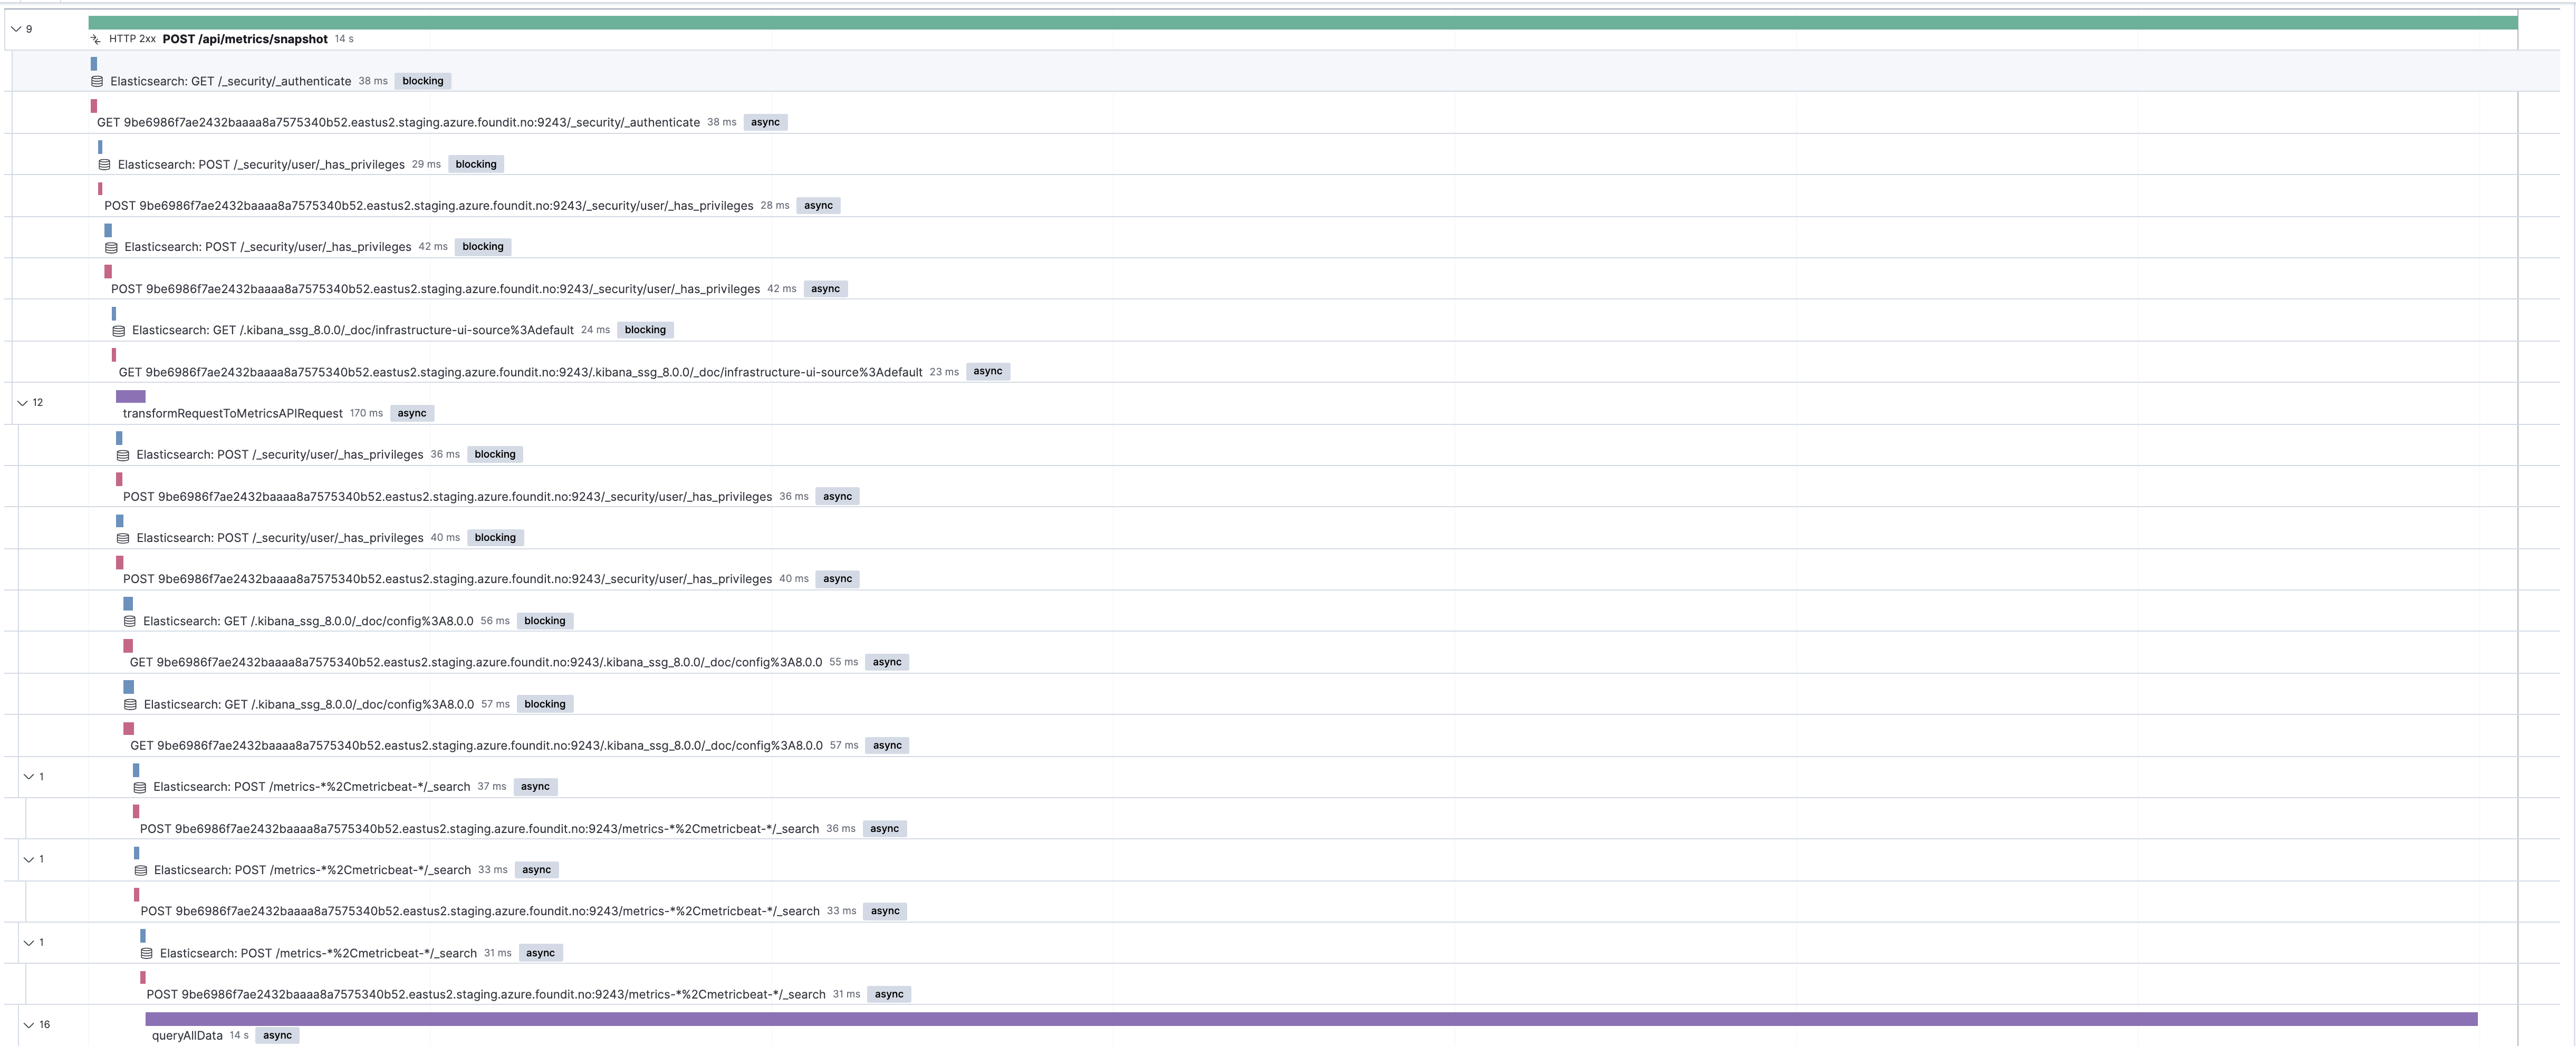The height and width of the screenshot is (1046, 2576).
Task: Collapse the chevron labeled 12 near transformRequestToMetricsAPIRequest
Action: pos(23,402)
